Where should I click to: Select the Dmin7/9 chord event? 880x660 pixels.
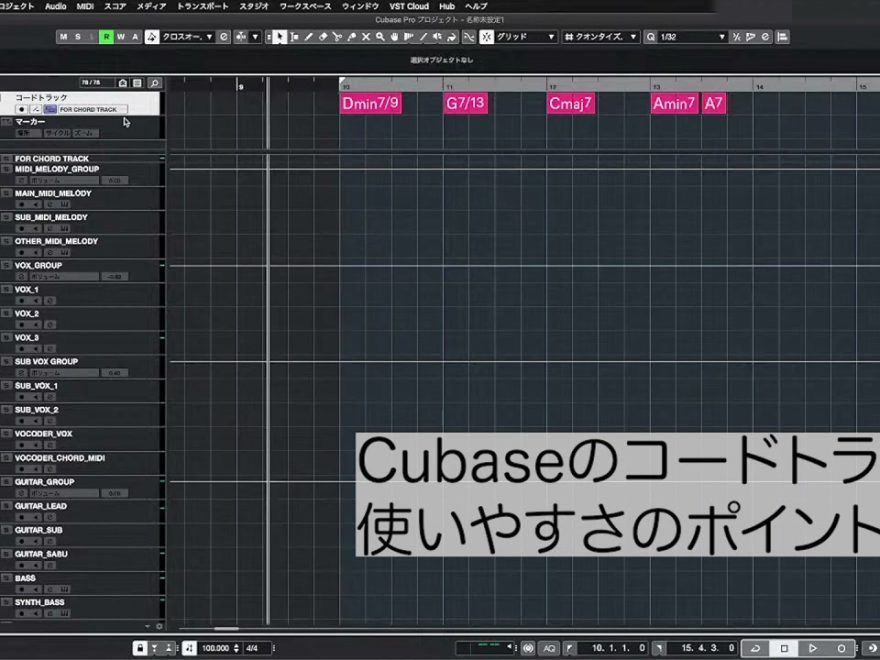370,103
